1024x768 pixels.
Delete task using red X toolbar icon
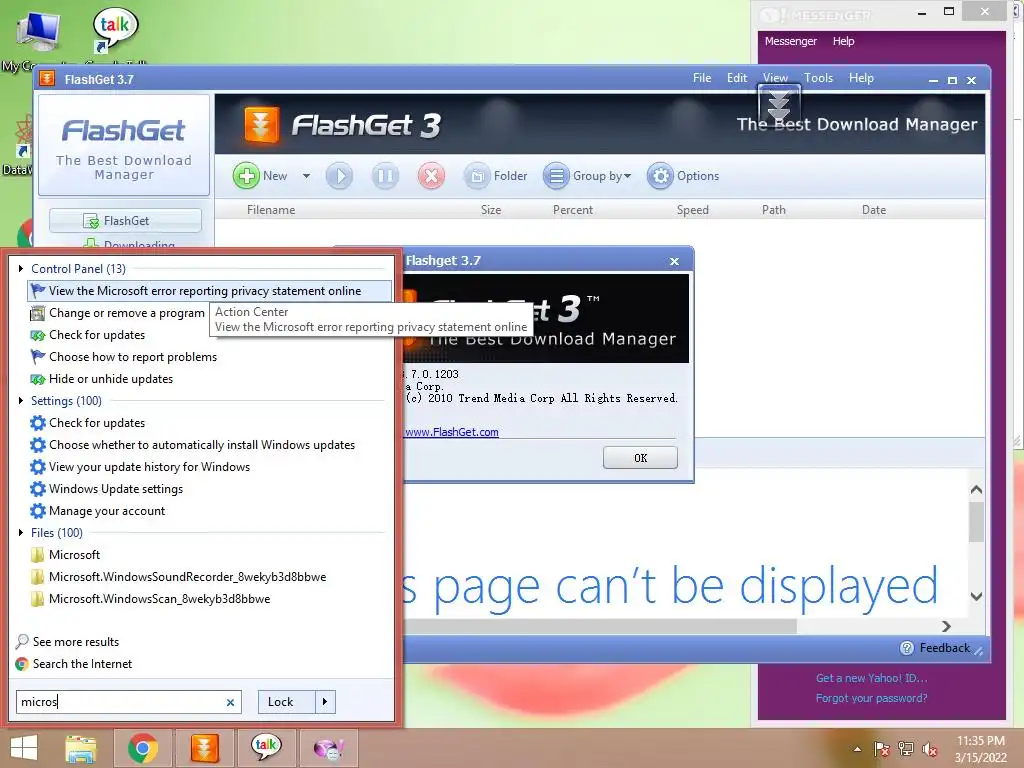coord(431,176)
